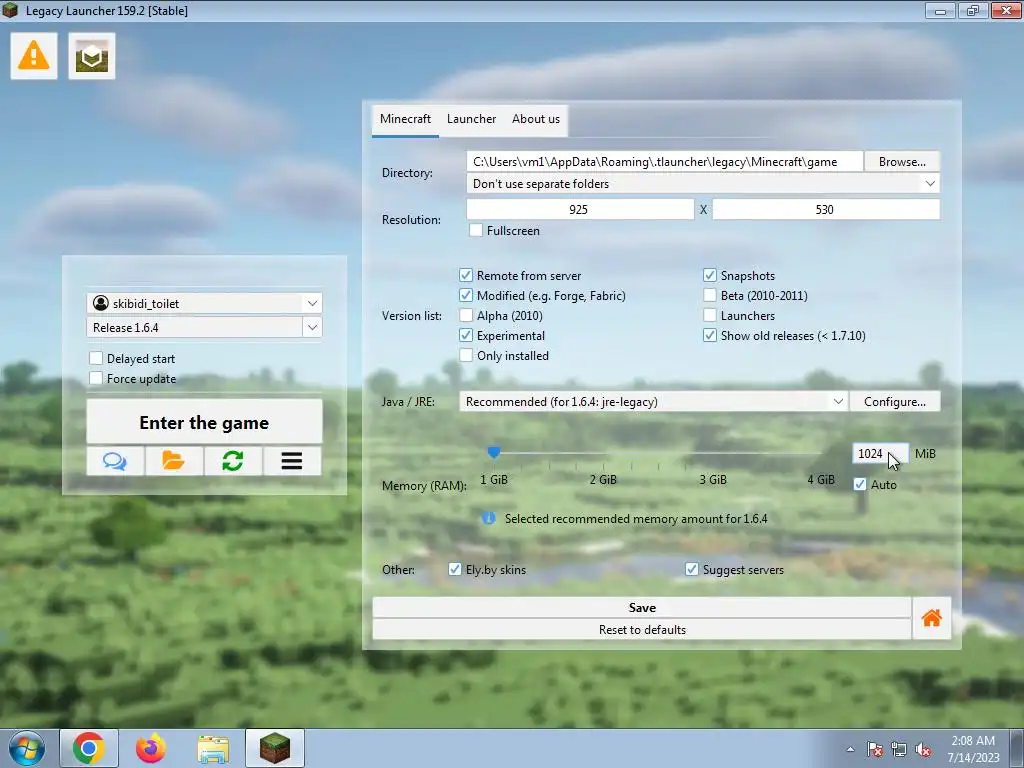This screenshot has height=768, width=1024.
Task: Uncheck Modified (e.g. Forge, Fabric)
Action: pyautogui.click(x=466, y=296)
